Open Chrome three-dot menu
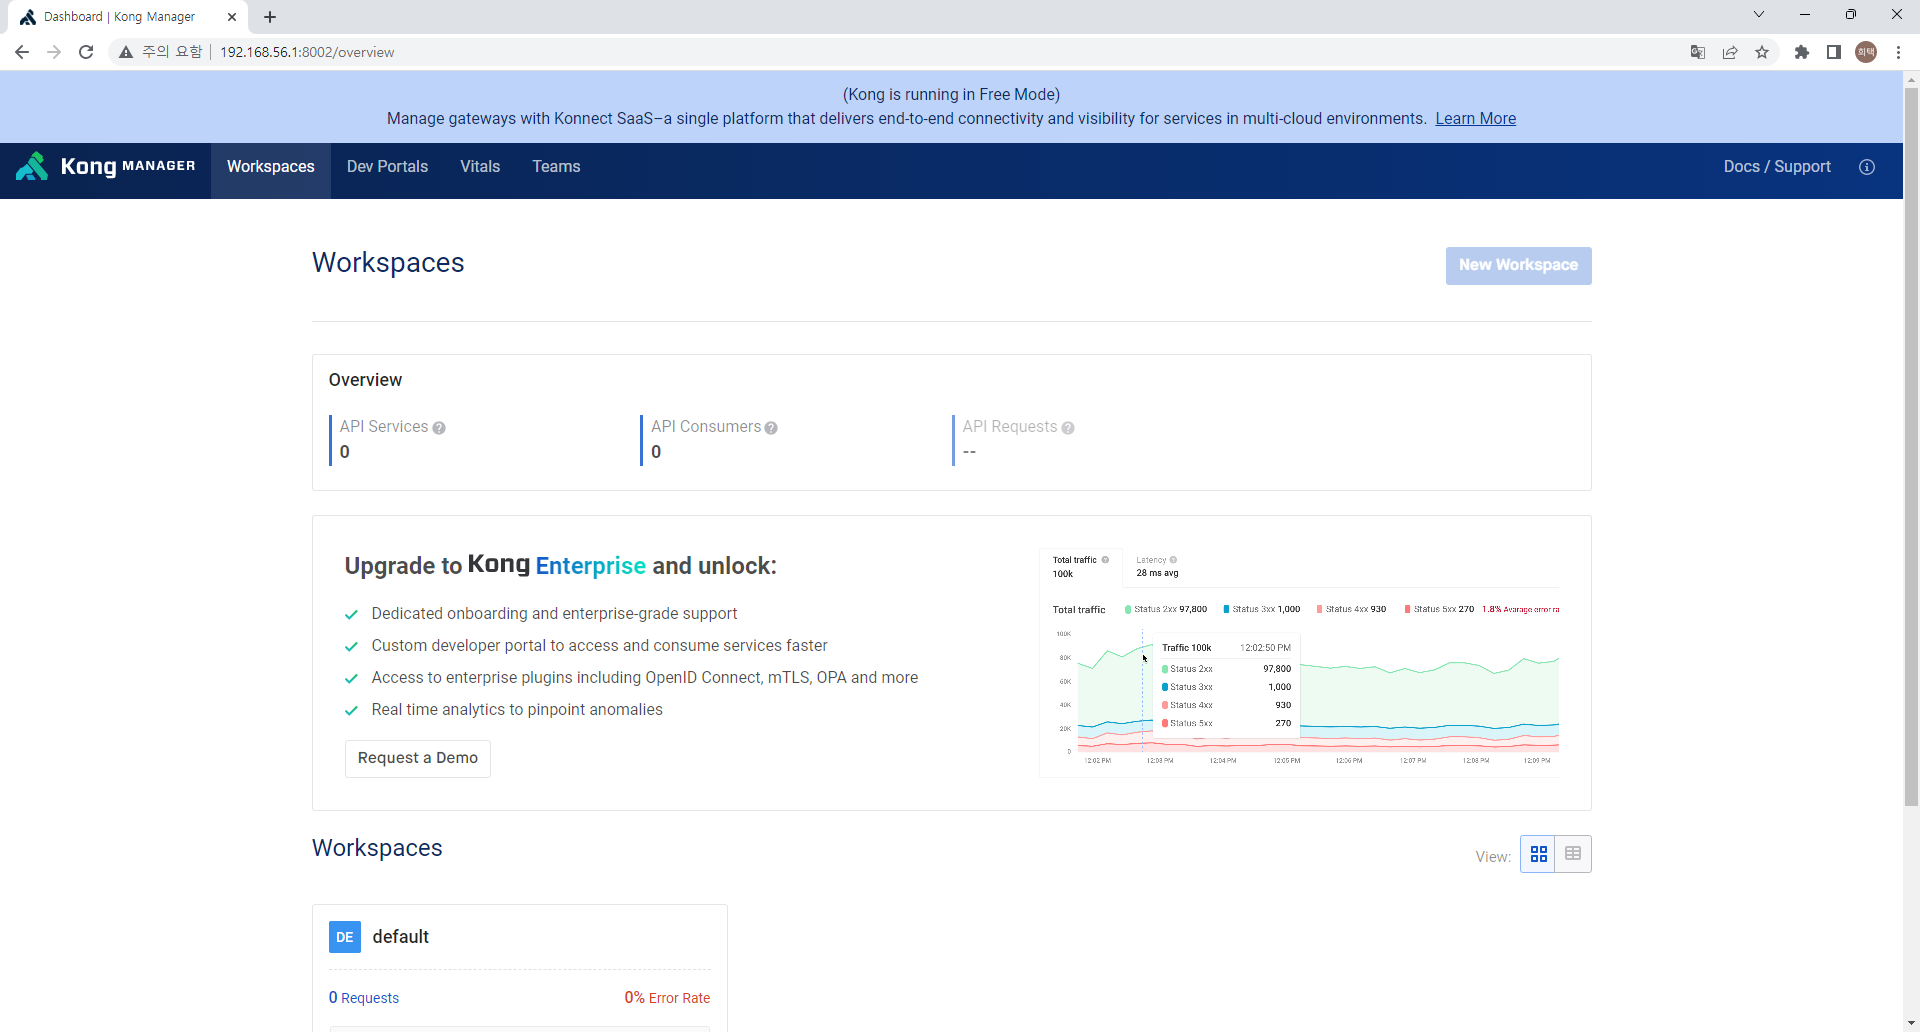1920x1032 pixels. click(1898, 52)
